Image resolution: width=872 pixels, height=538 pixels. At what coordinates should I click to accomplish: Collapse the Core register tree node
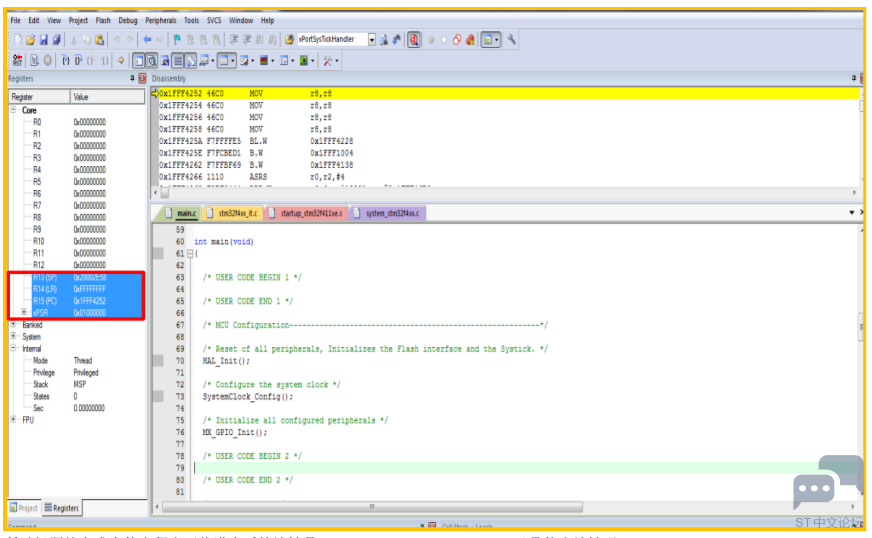click(x=13, y=110)
